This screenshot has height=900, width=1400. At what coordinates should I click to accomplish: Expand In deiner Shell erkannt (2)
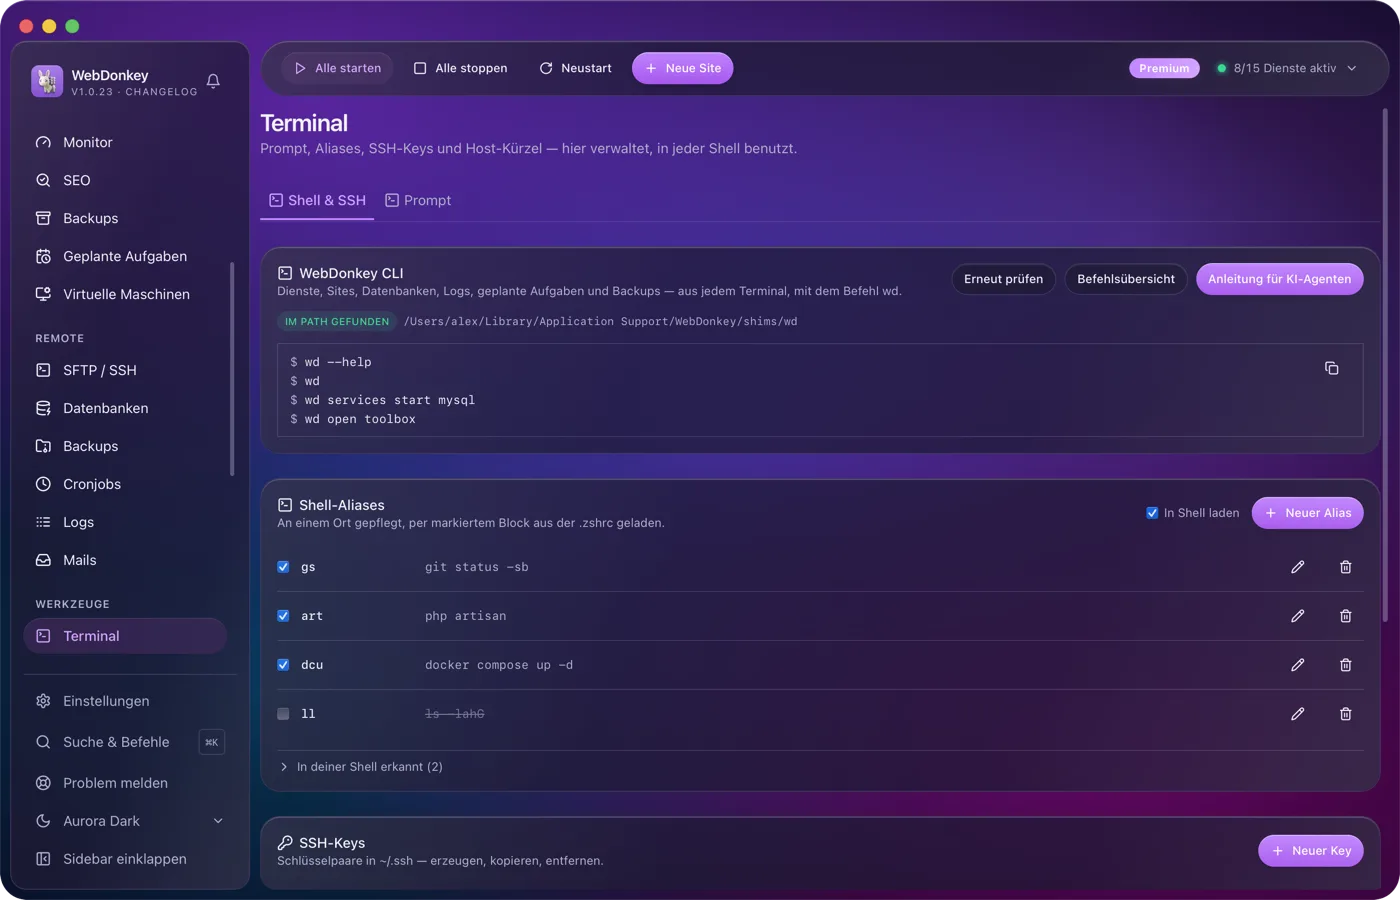(361, 767)
